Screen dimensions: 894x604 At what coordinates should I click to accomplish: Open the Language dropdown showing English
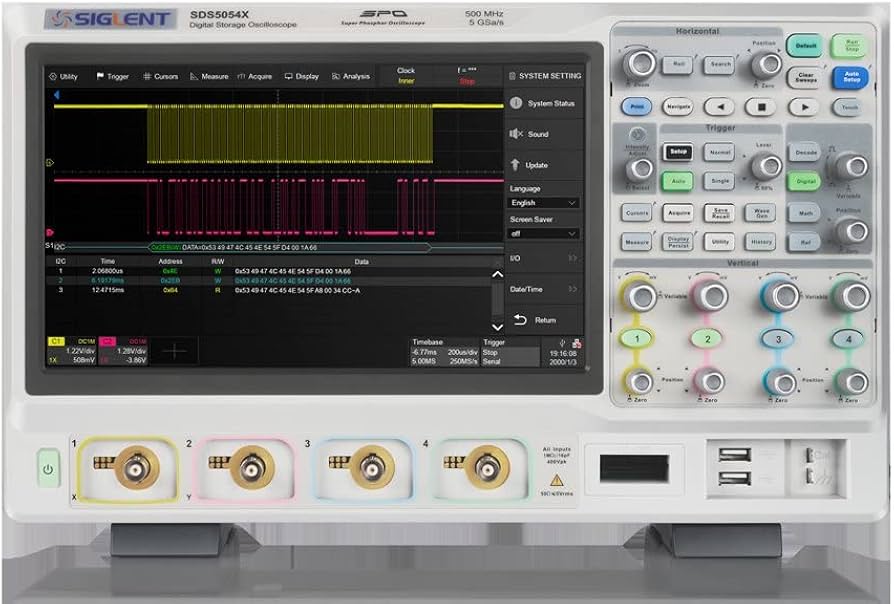pos(544,203)
